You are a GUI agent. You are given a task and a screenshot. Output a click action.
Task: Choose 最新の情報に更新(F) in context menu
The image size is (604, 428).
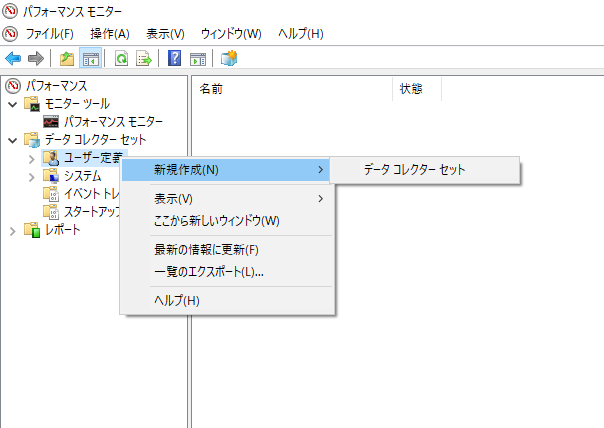pos(227,250)
